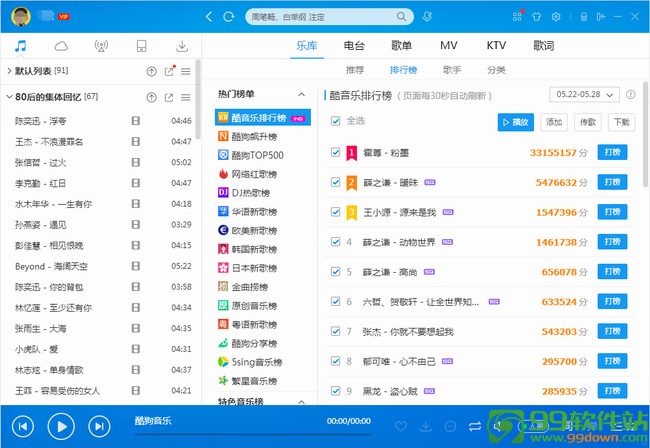Favorite the current song with heart icon
The image size is (650, 448).
[401, 426]
